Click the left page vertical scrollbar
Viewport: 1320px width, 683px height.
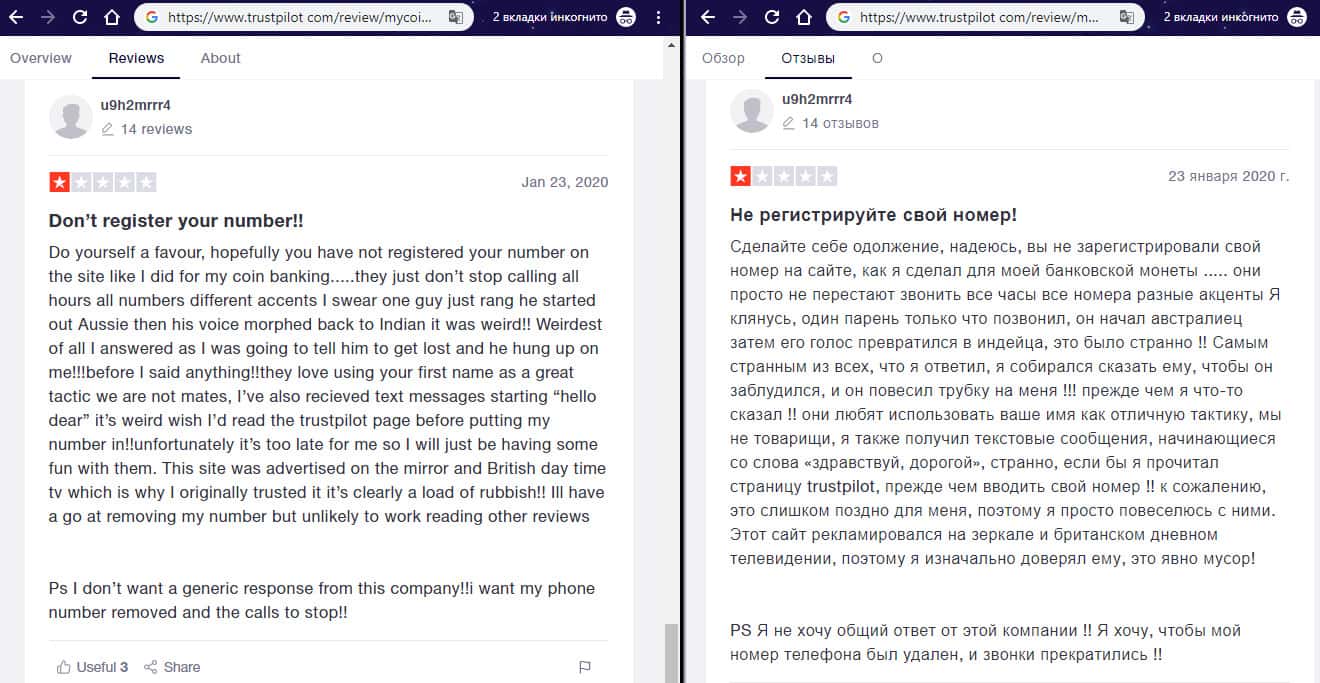point(671,650)
